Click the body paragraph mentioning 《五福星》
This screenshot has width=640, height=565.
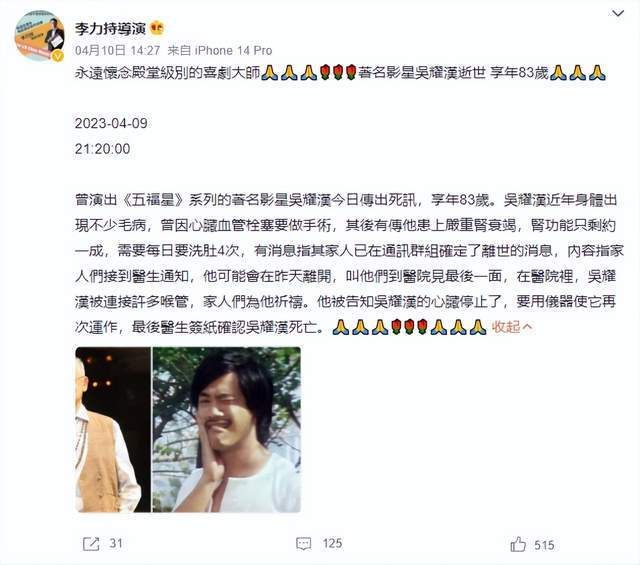pyautogui.click(x=349, y=263)
